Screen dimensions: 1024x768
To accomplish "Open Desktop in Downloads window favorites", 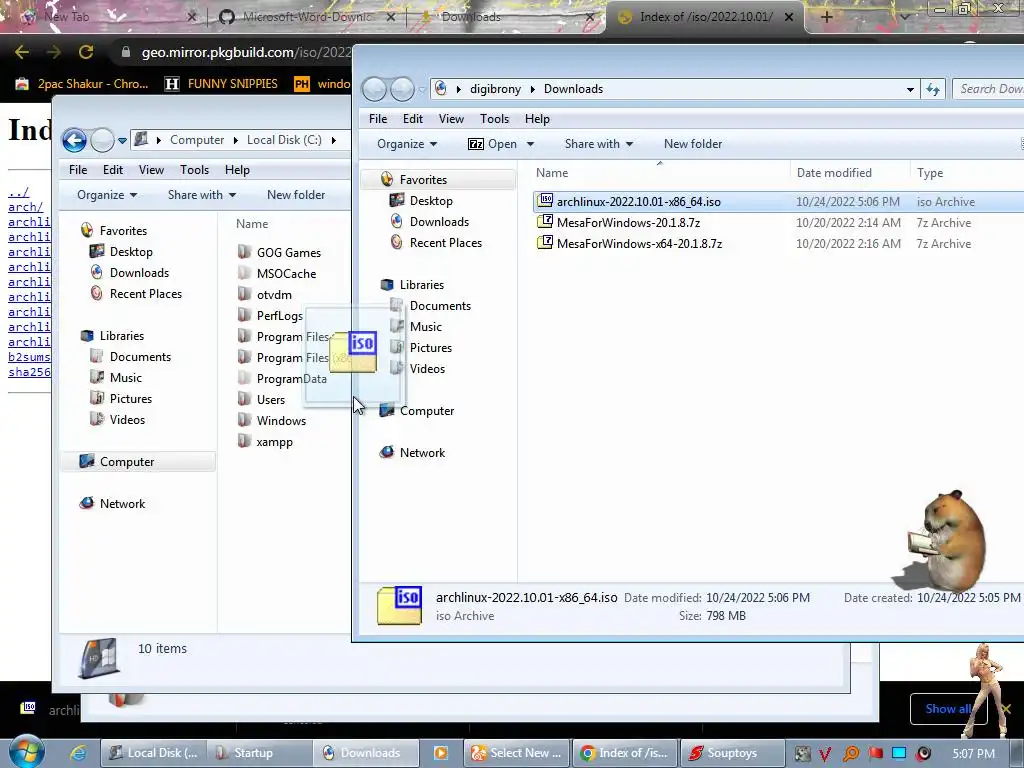I will [x=430, y=200].
